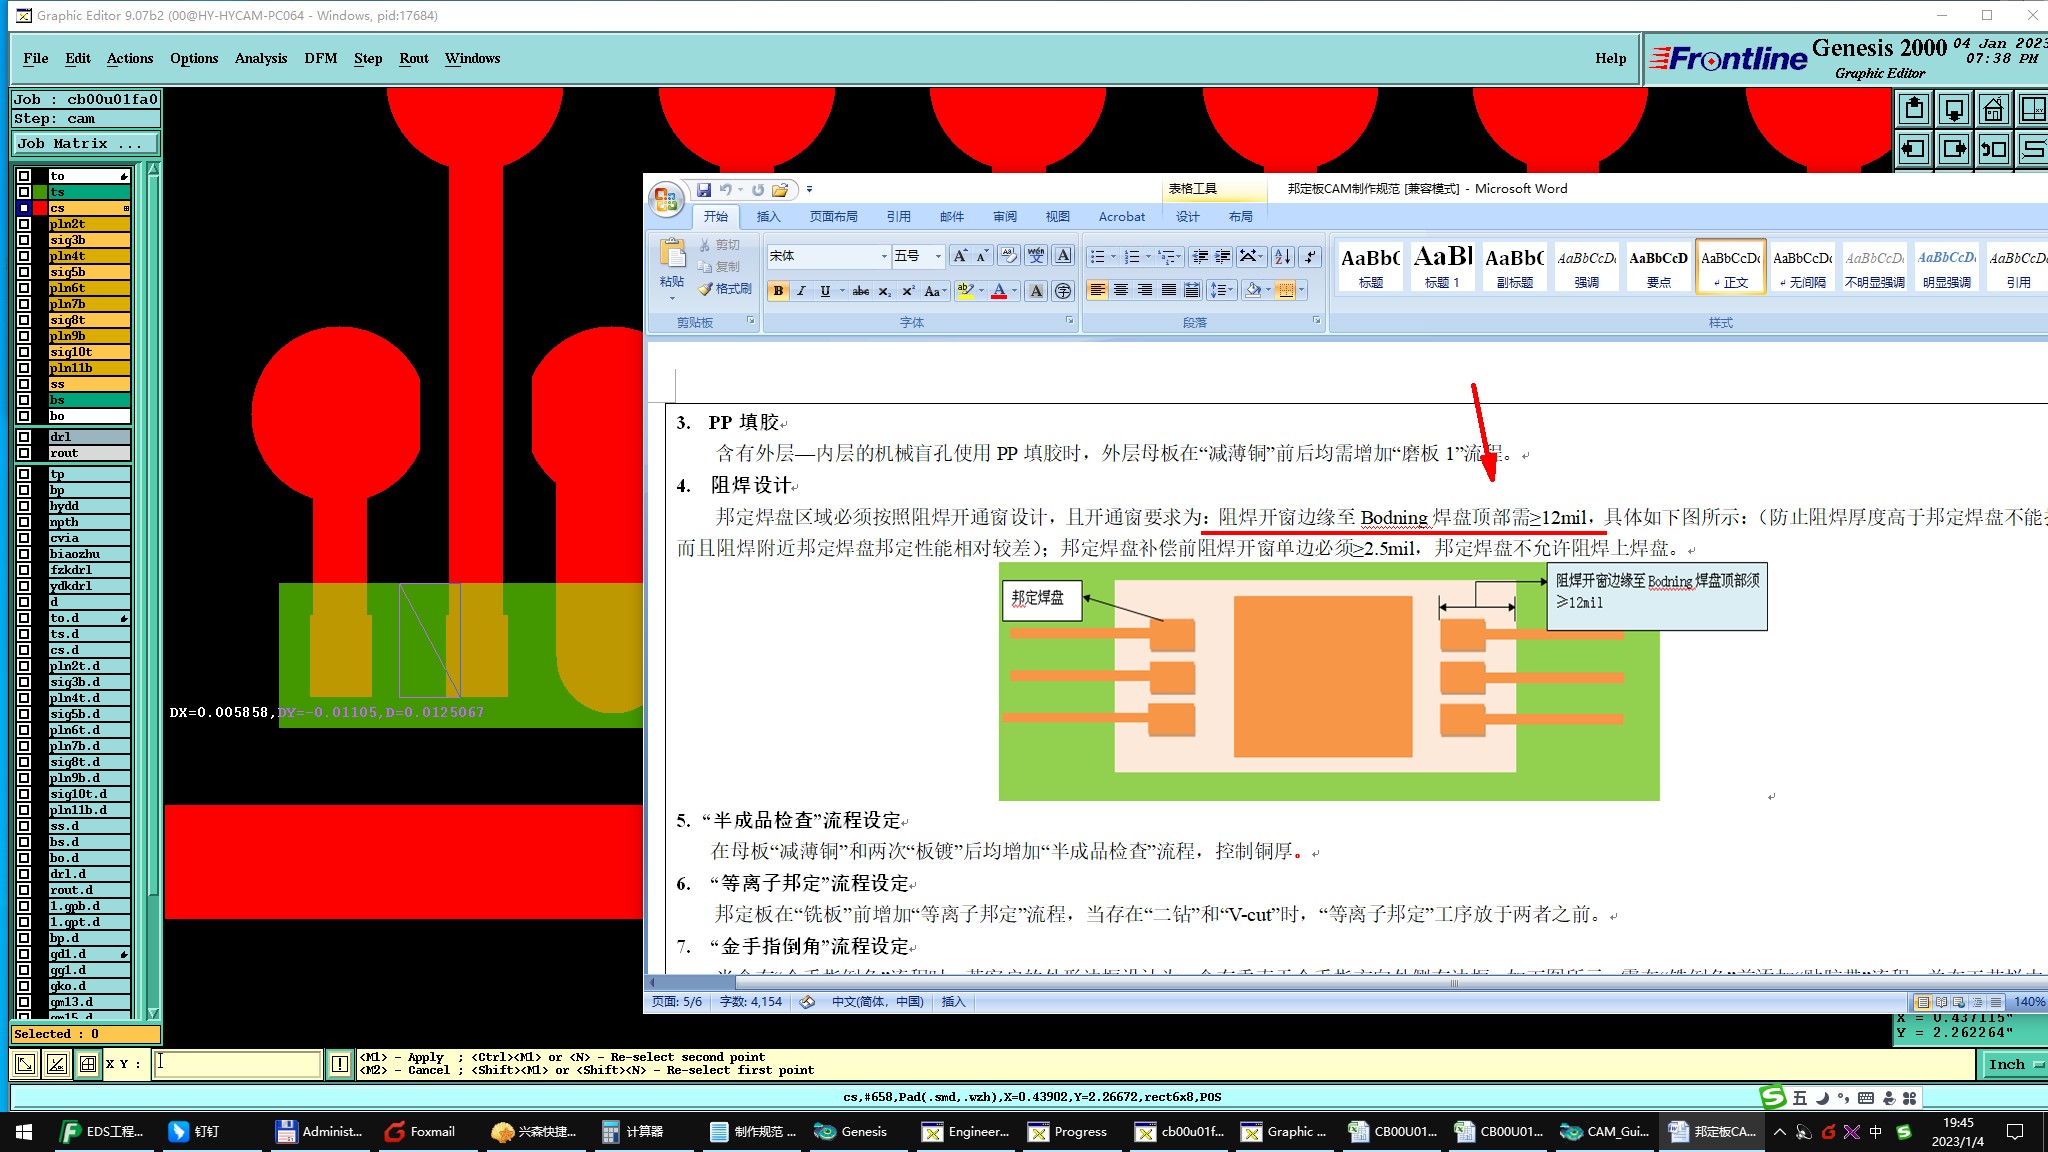Image resolution: width=2048 pixels, height=1152 pixels.
Task: Click the Word Office button orb
Action: click(666, 199)
